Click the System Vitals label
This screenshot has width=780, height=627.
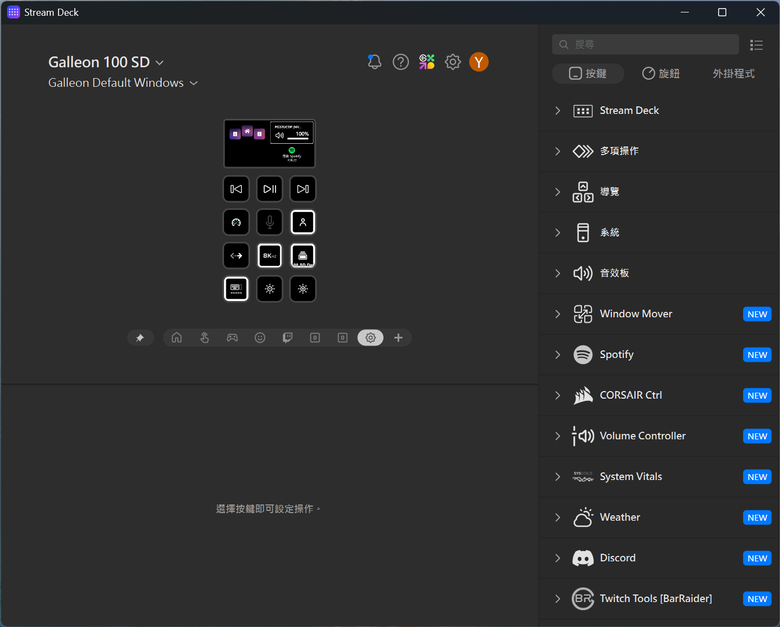pyautogui.click(x=631, y=477)
